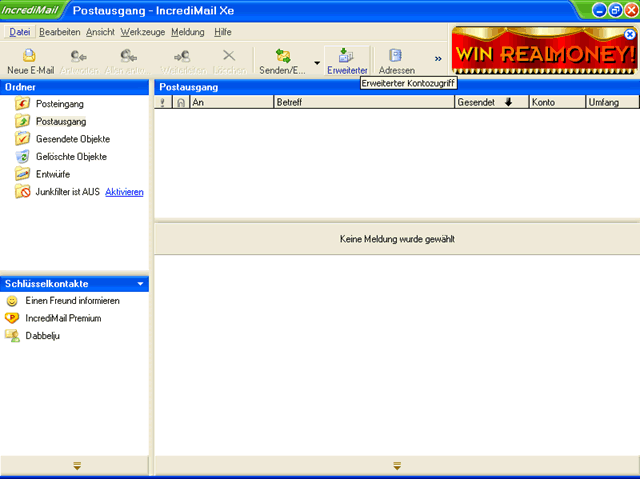
Task: Select the Posteingang folder icon
Action: click(x=22, y=103)
